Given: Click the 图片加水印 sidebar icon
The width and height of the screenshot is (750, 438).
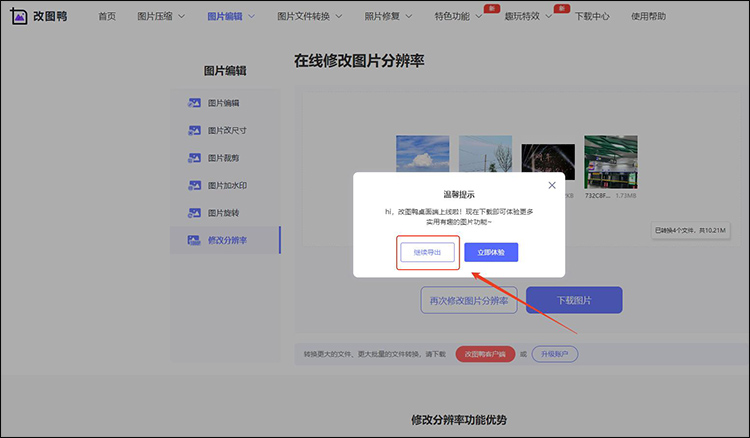Looking at the screenshot, I should click(194, 185).
